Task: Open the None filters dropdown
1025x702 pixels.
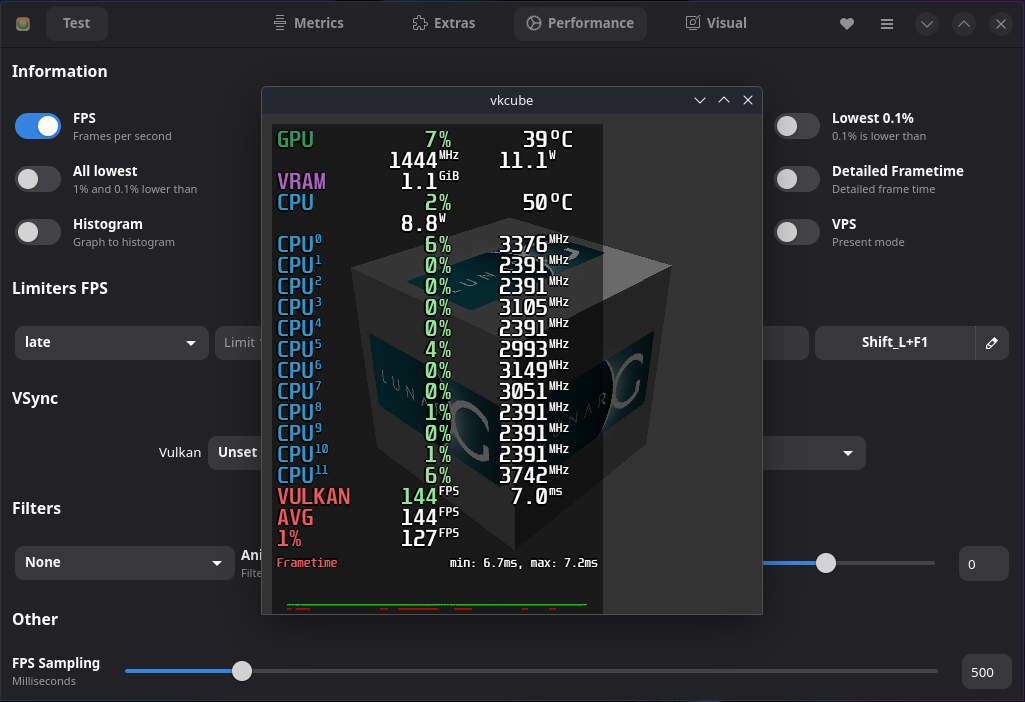Action: pos(124,563)
